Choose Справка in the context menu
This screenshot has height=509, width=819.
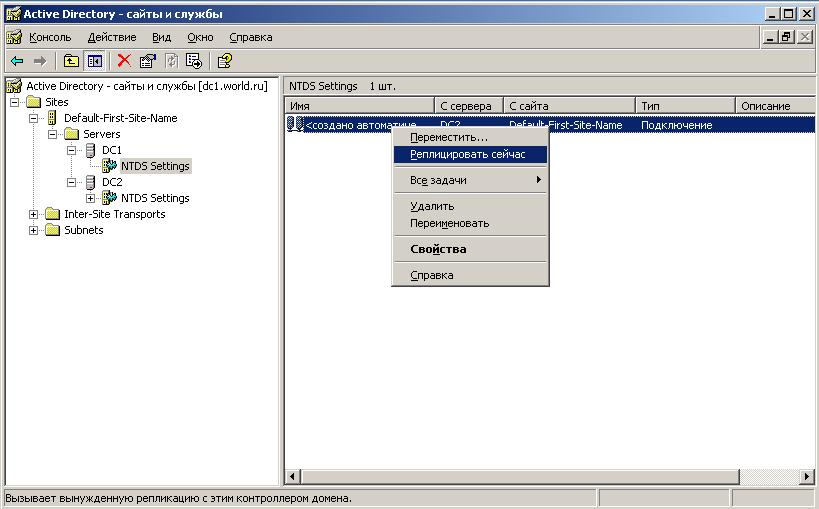point(470,275)
